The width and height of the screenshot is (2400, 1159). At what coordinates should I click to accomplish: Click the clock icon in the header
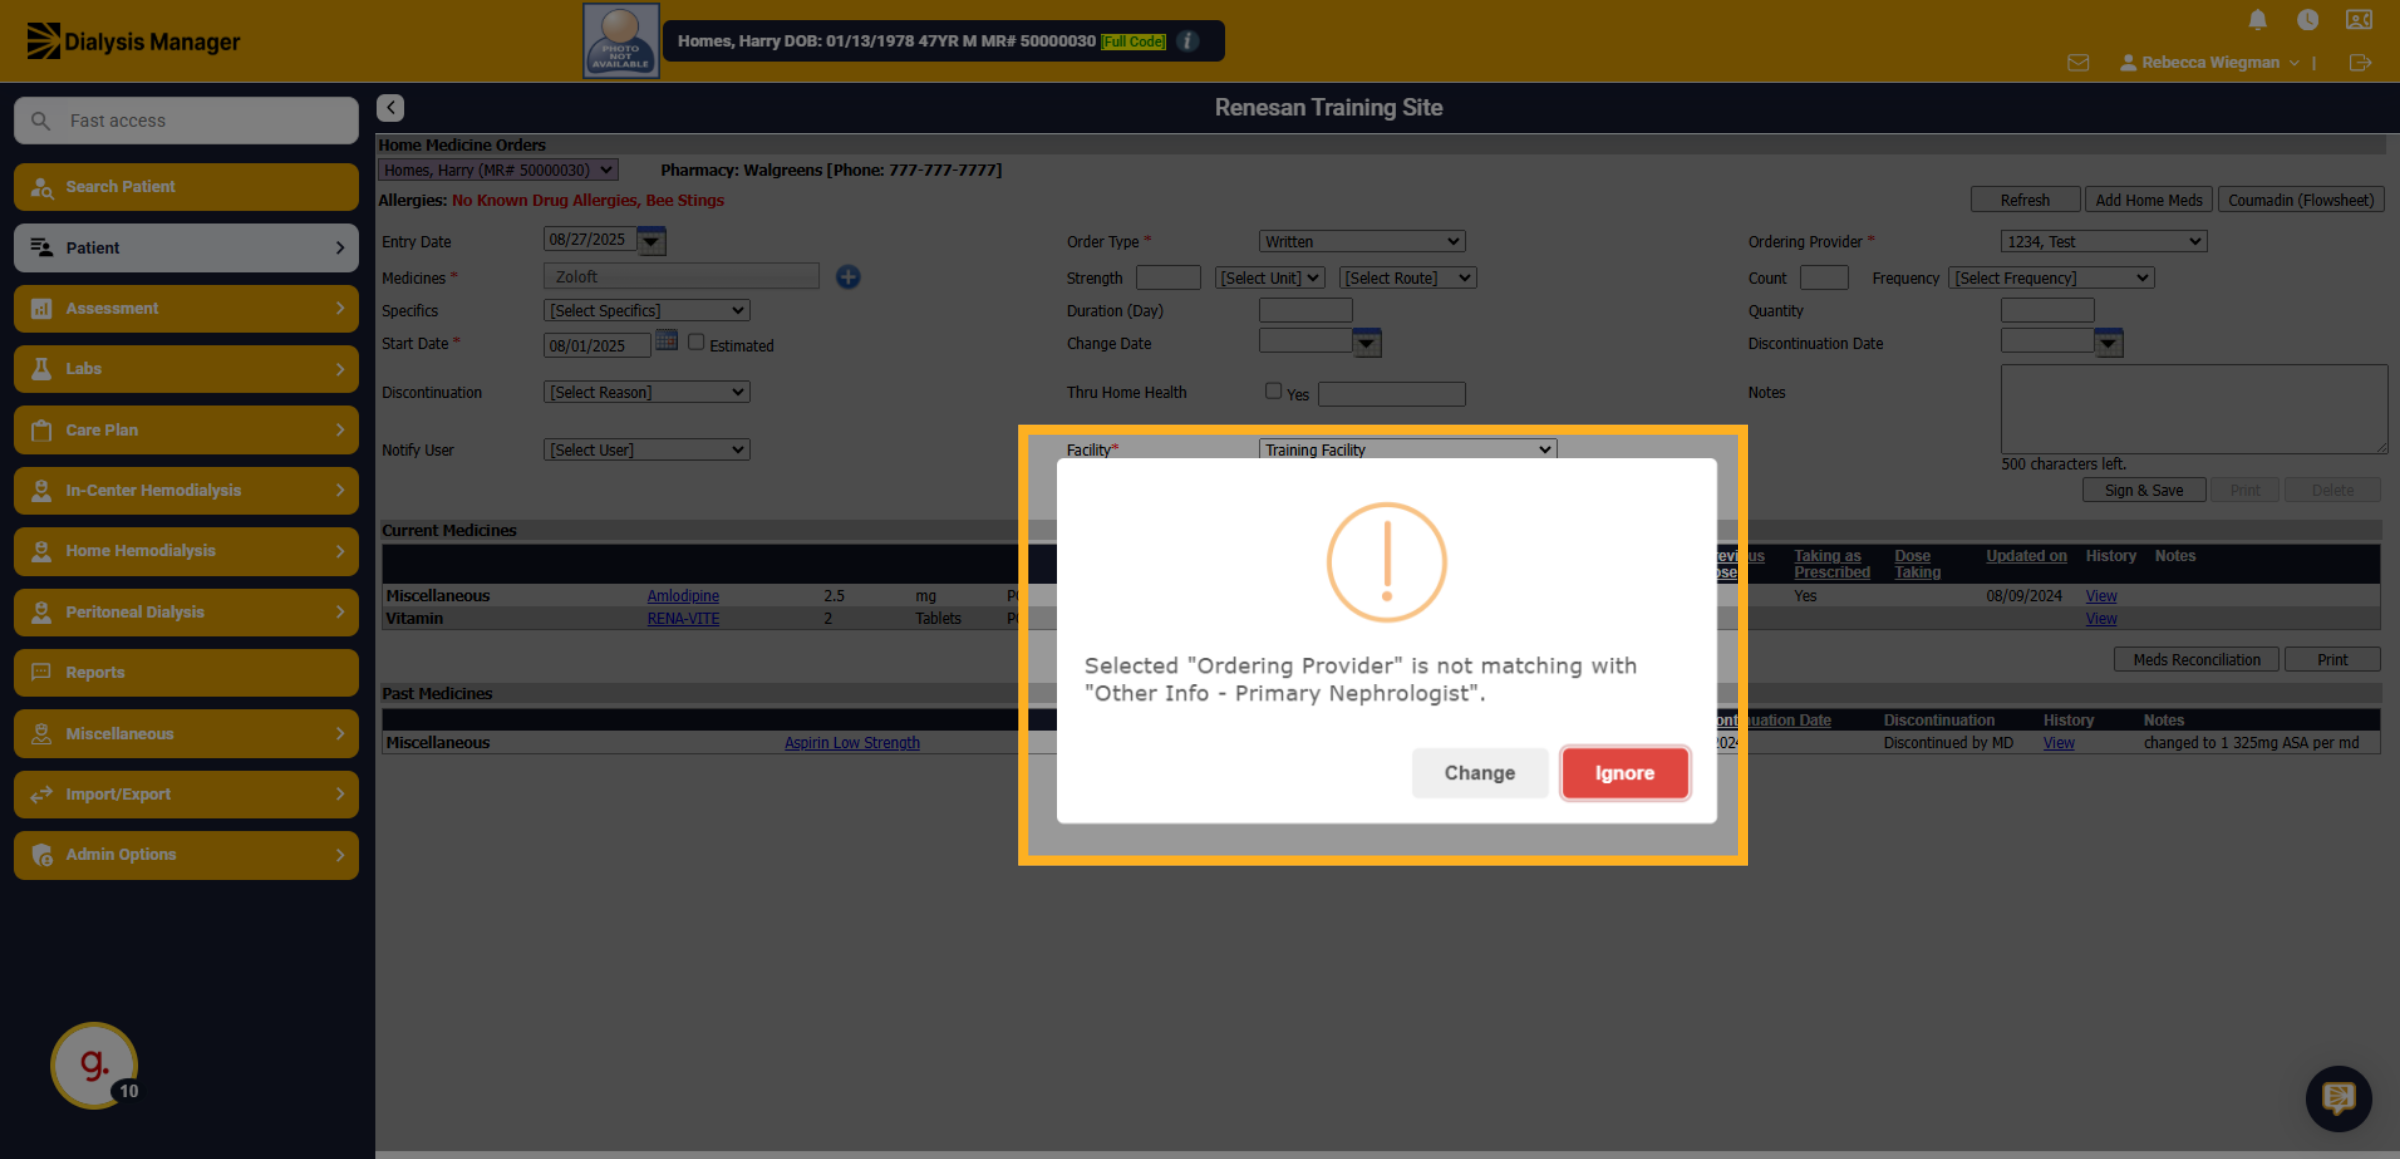2308,19
